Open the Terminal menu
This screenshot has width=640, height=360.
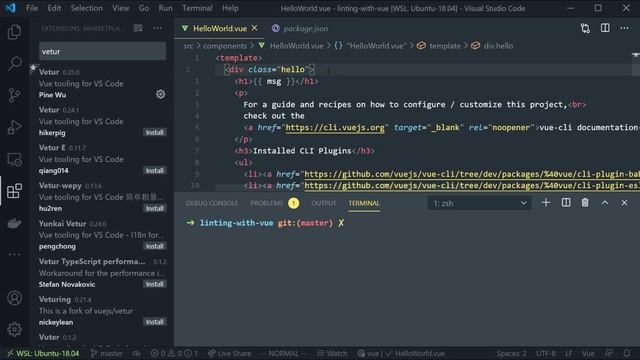point(197,8)
